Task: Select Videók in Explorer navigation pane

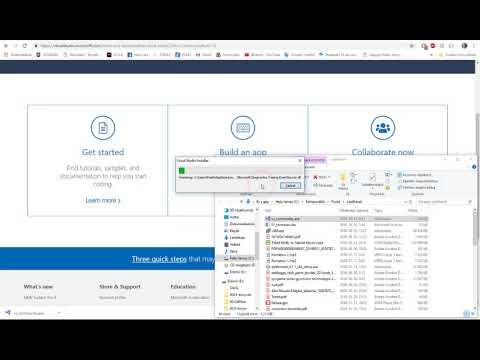Action: pos(232,244)
